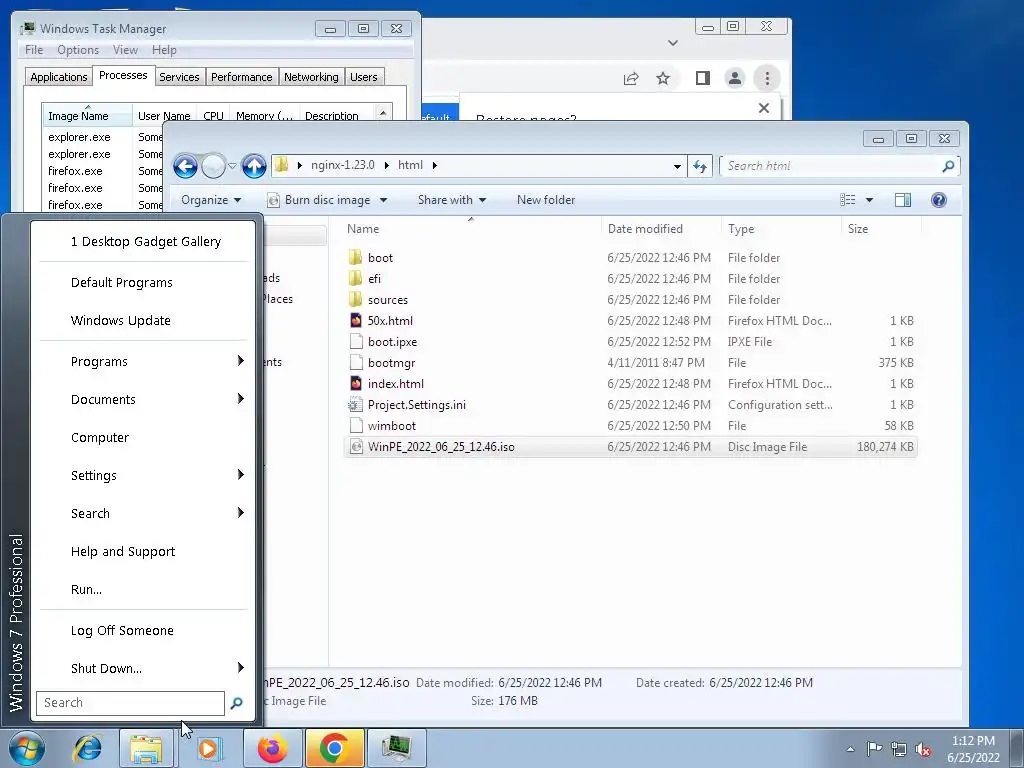The image size is (1024, 768).
Task: Refresh the html folder view
Action: coord(700,167)
